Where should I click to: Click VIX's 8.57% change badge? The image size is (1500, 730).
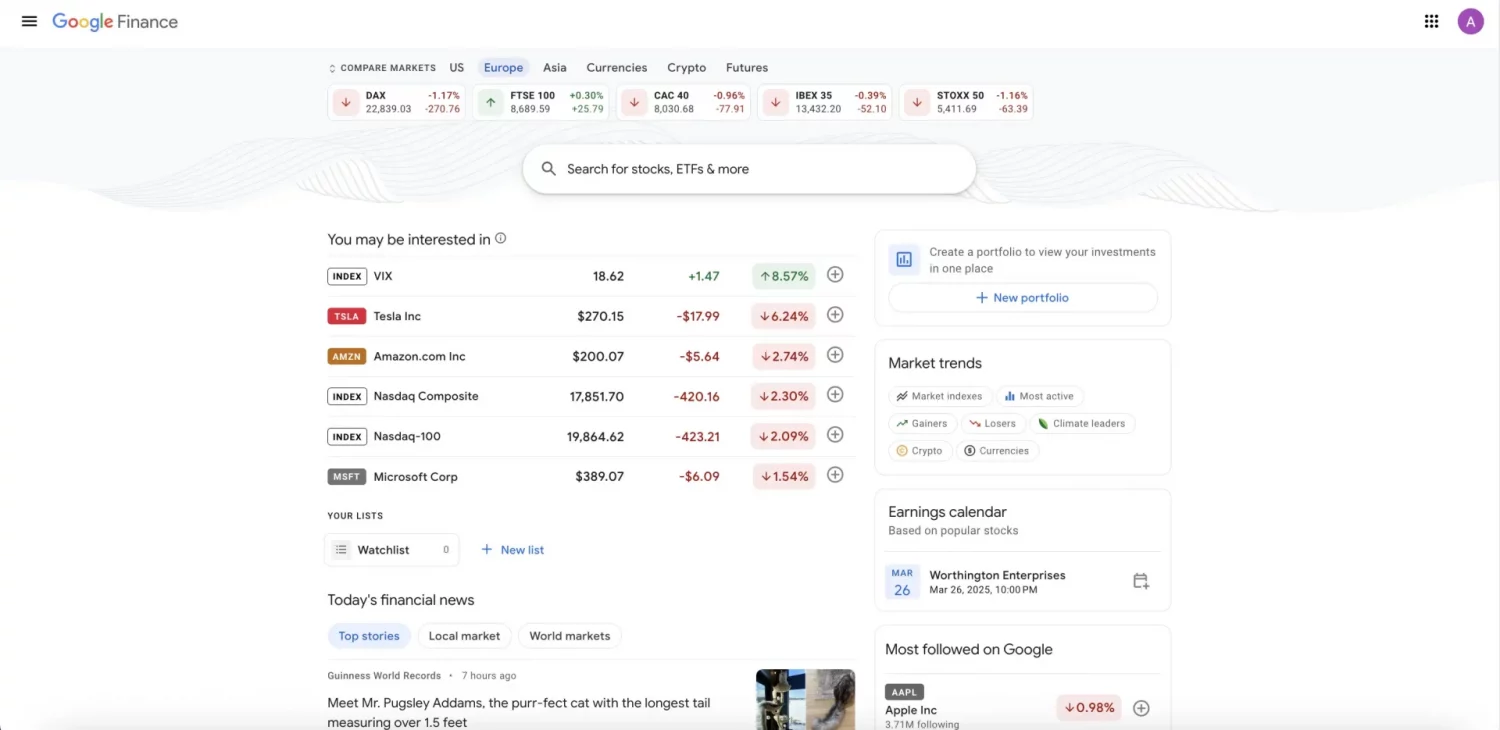click(784, 276)
